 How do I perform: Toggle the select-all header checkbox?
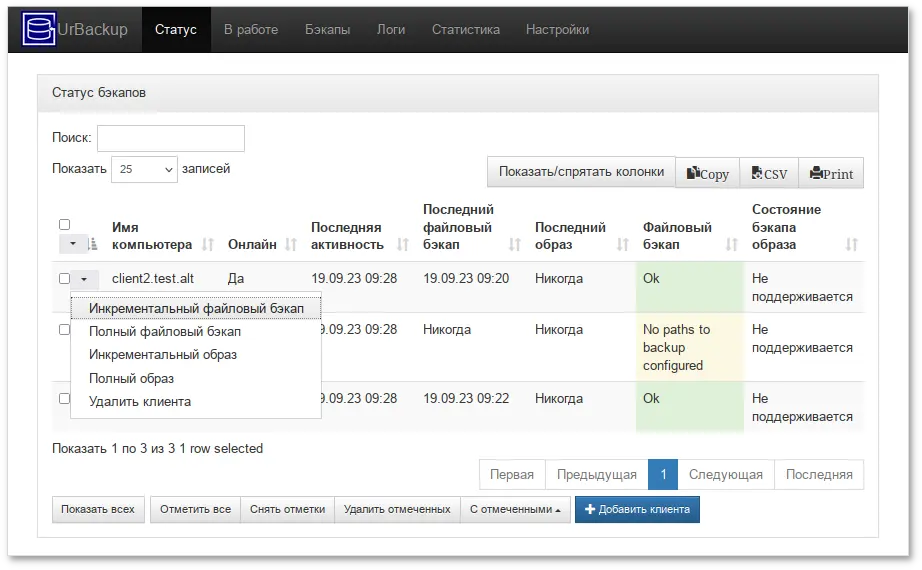(x=65, y=224)
